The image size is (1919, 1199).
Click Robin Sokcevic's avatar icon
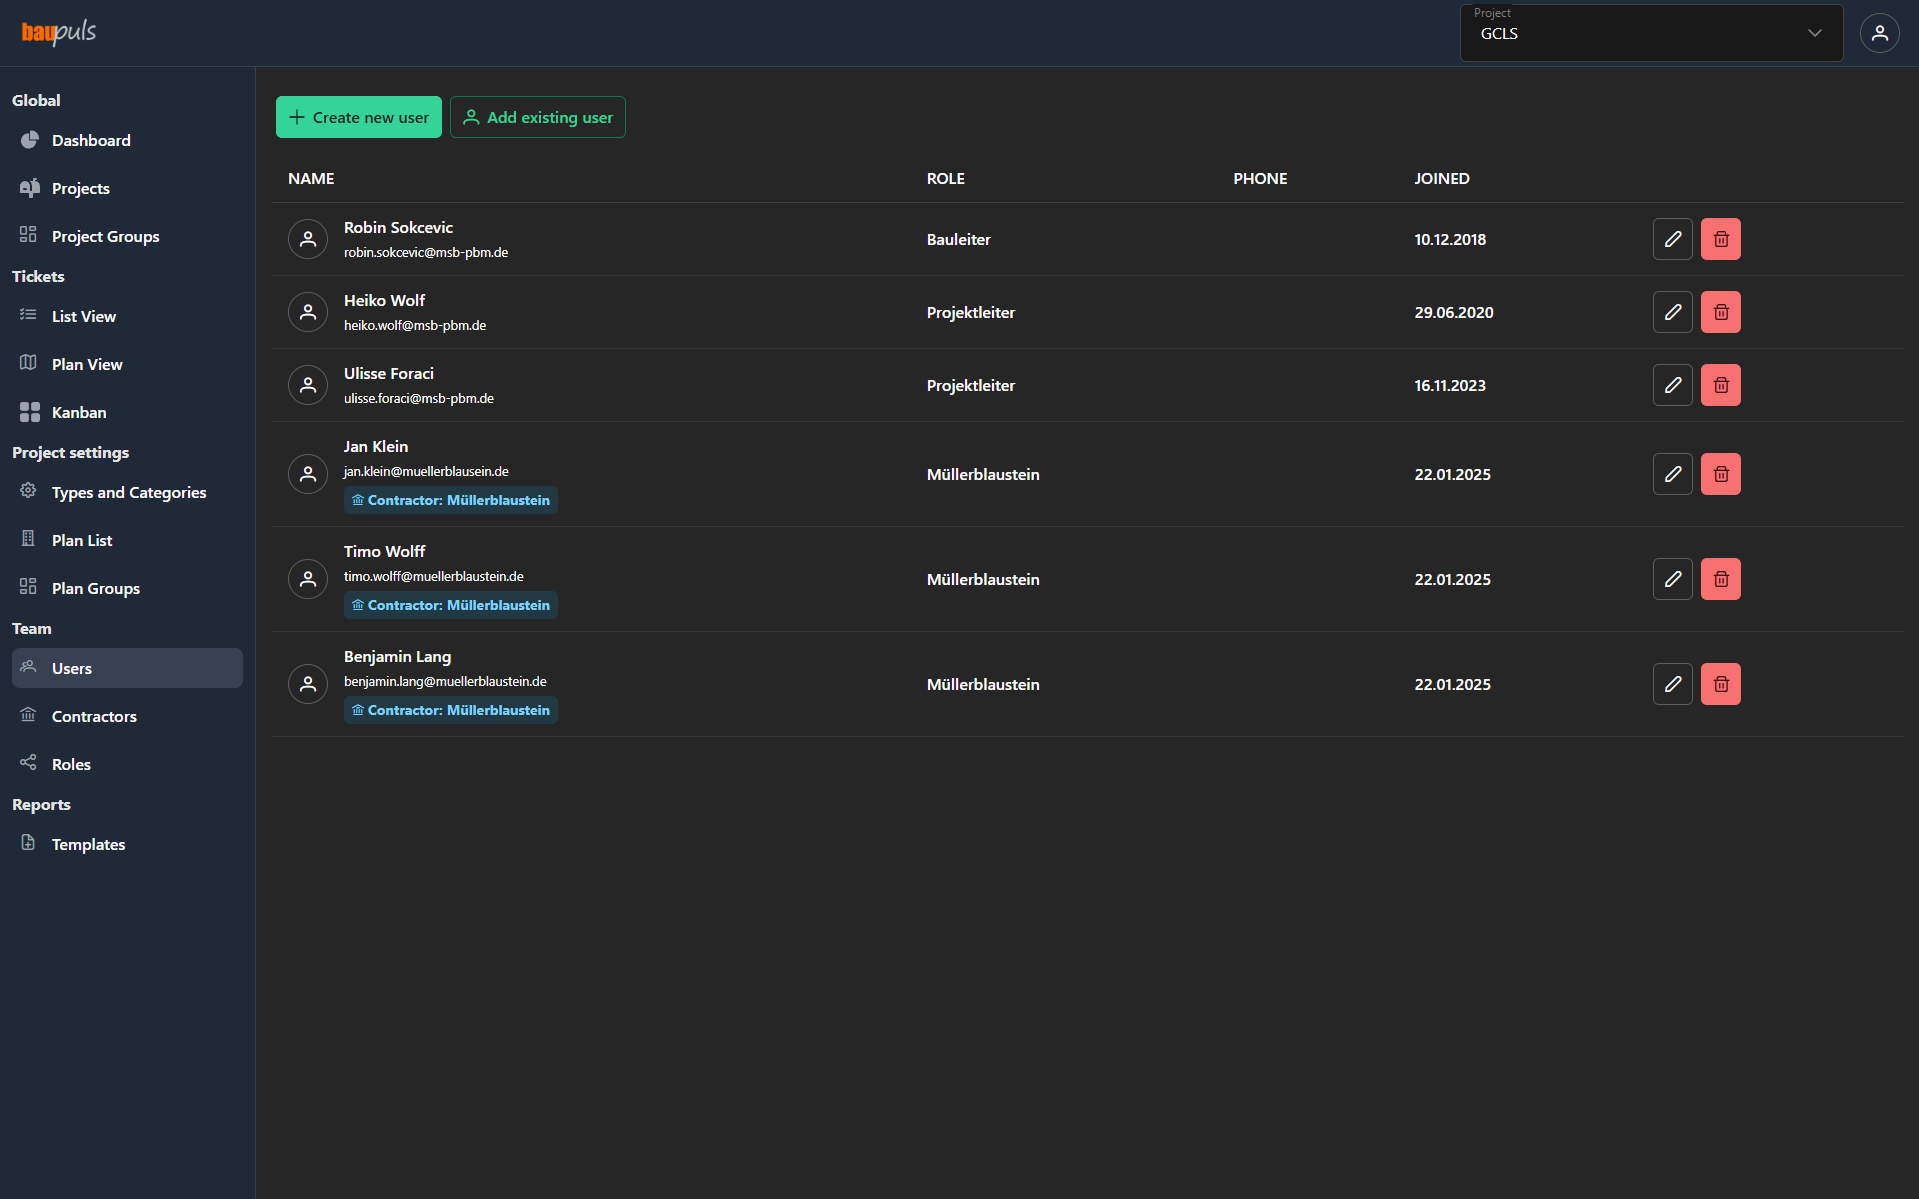pos(308,239)
